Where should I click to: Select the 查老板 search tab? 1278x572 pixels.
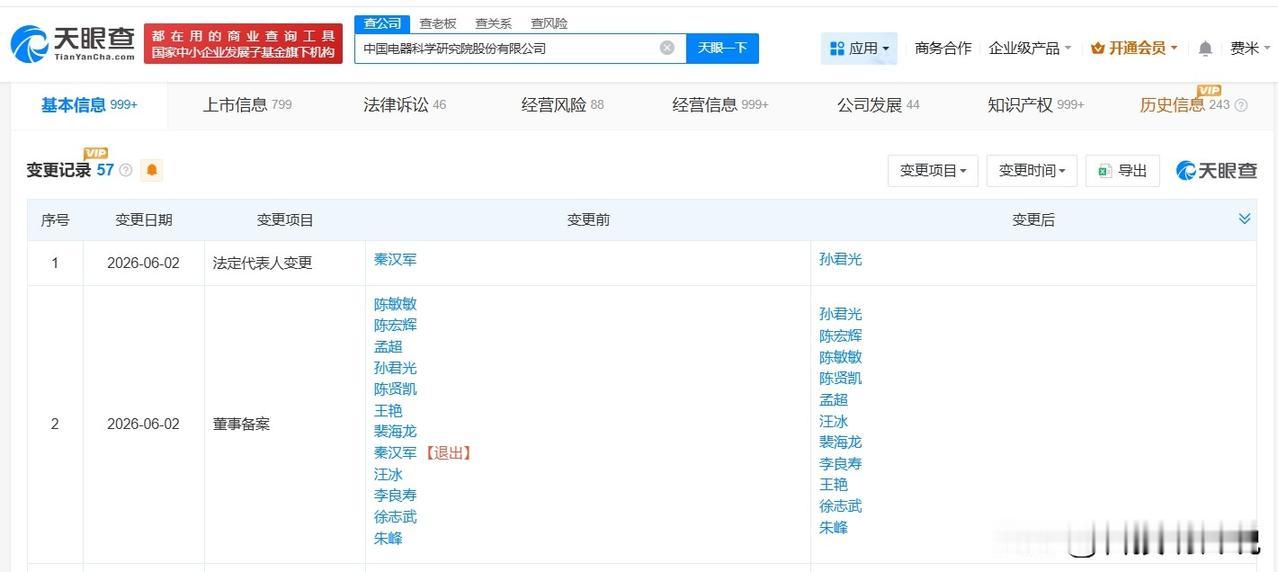tap(438, 23)
